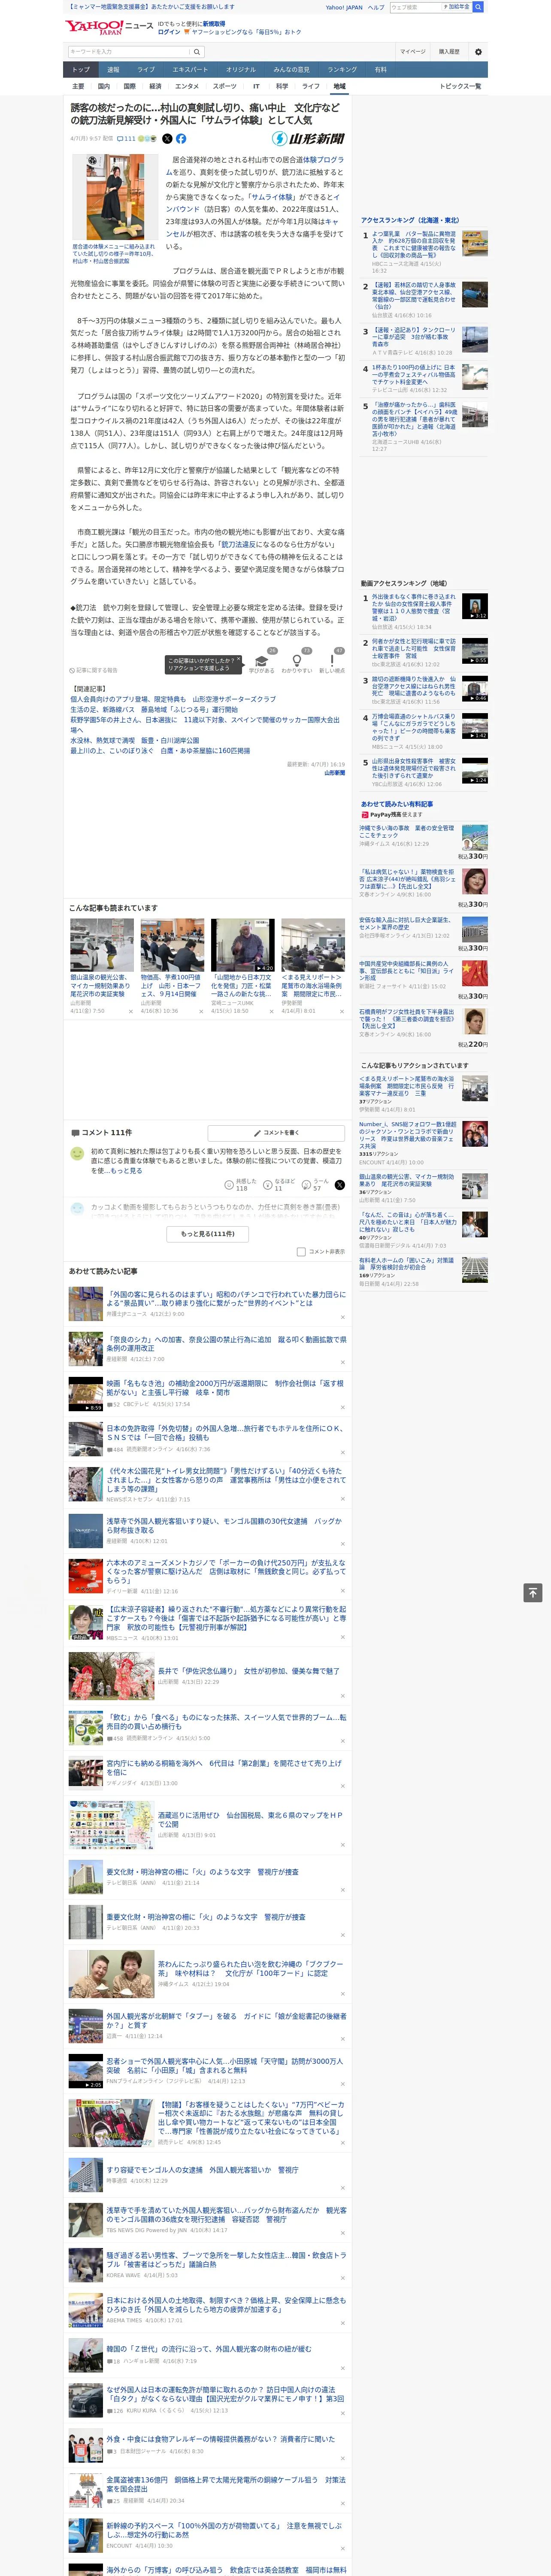
Task: Click the keyword search magnifier icon
Action: tap(197, 51)
